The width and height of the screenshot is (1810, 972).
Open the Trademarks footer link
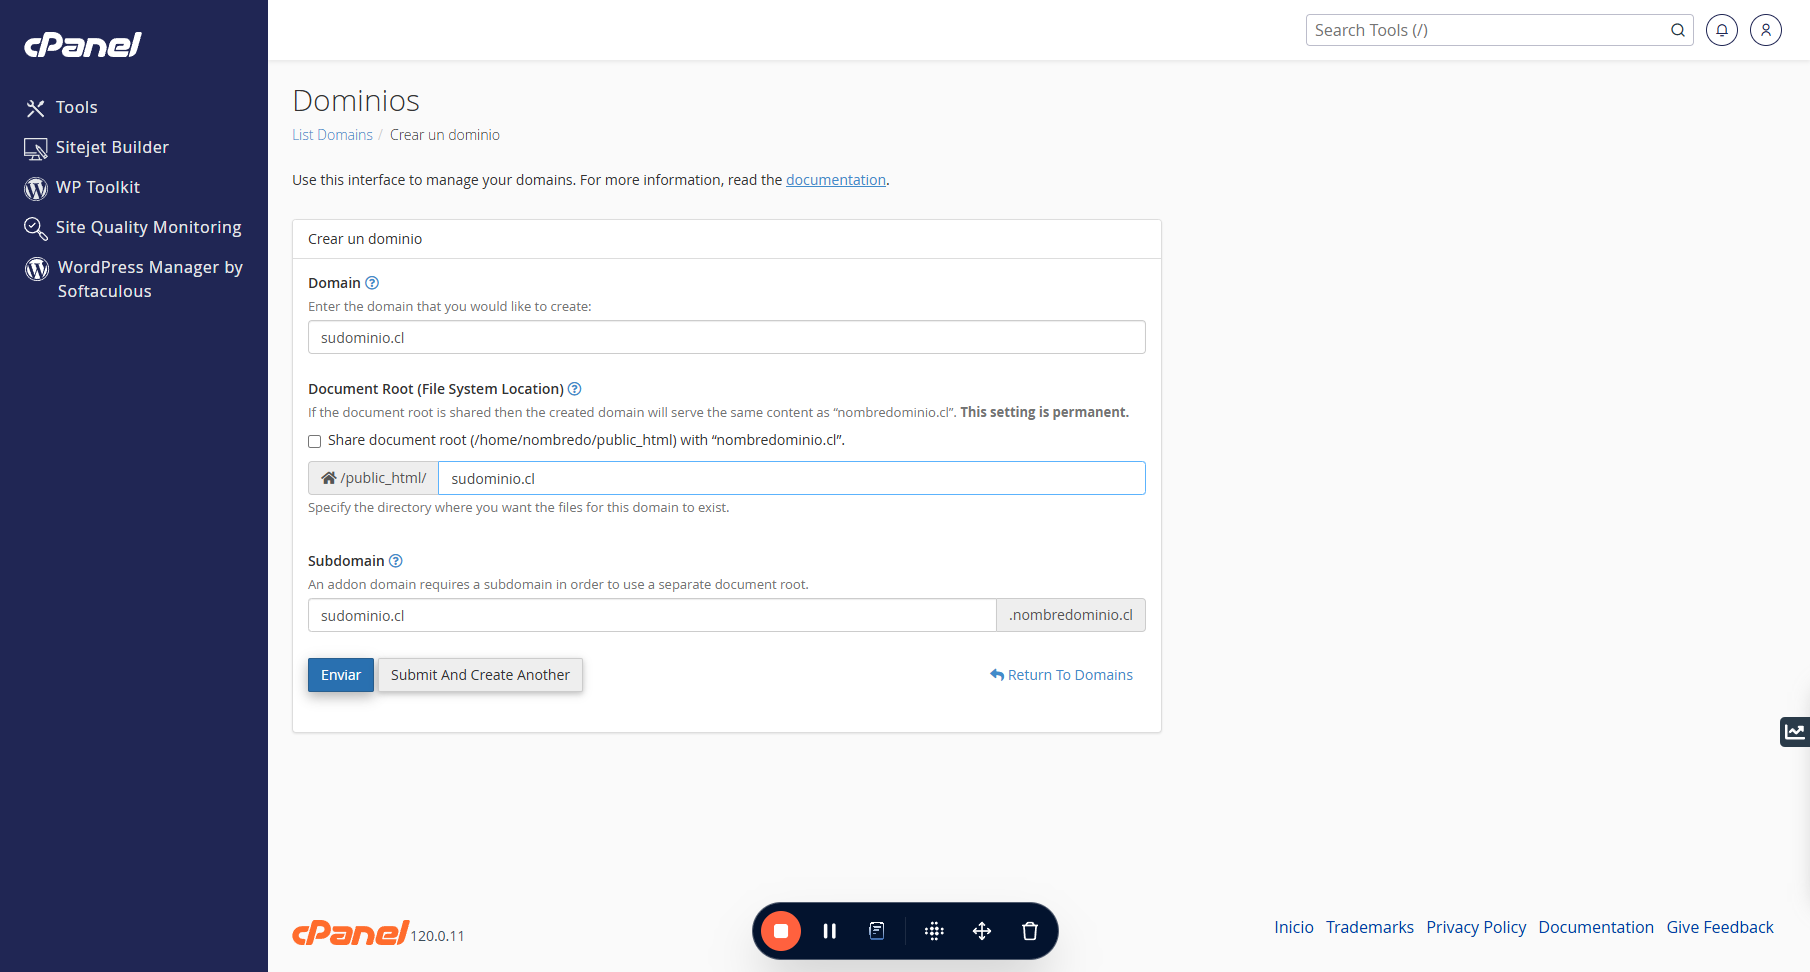(x=1370, y=927)
